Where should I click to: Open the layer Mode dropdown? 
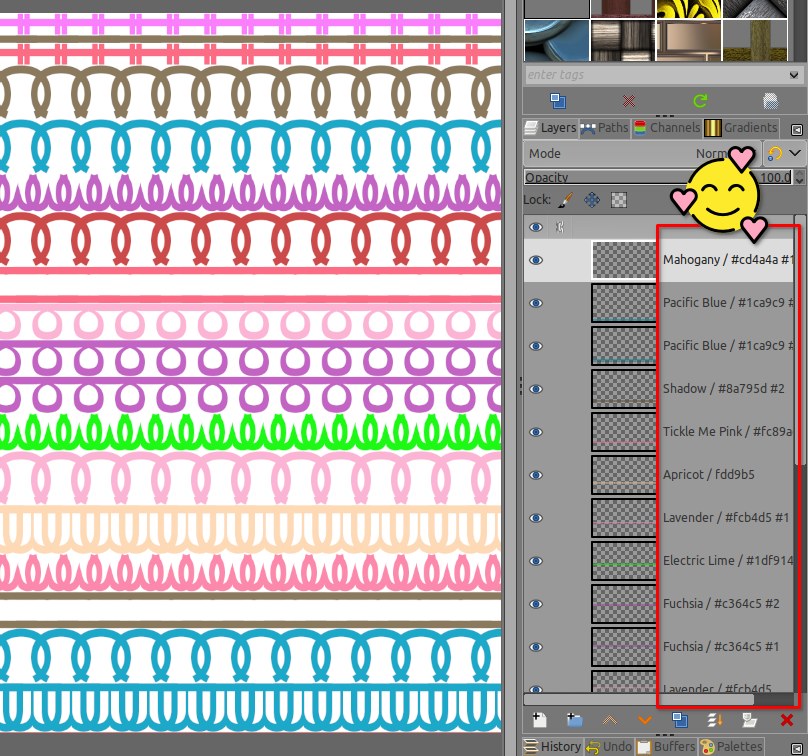[641, 154]
